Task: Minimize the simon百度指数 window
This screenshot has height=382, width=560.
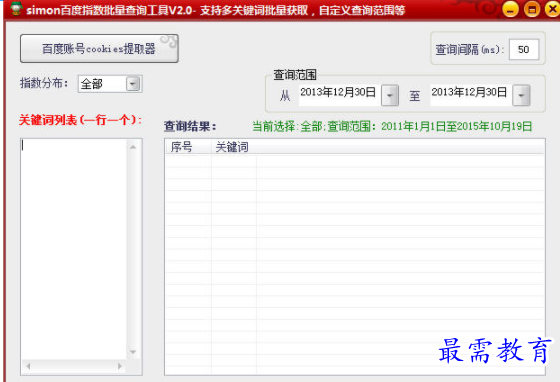Action: pos(510,9)
